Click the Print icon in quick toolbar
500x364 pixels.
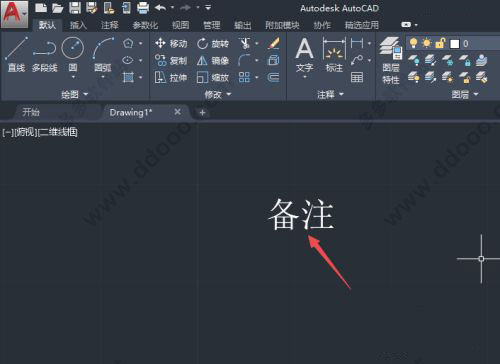pos(143,8)
